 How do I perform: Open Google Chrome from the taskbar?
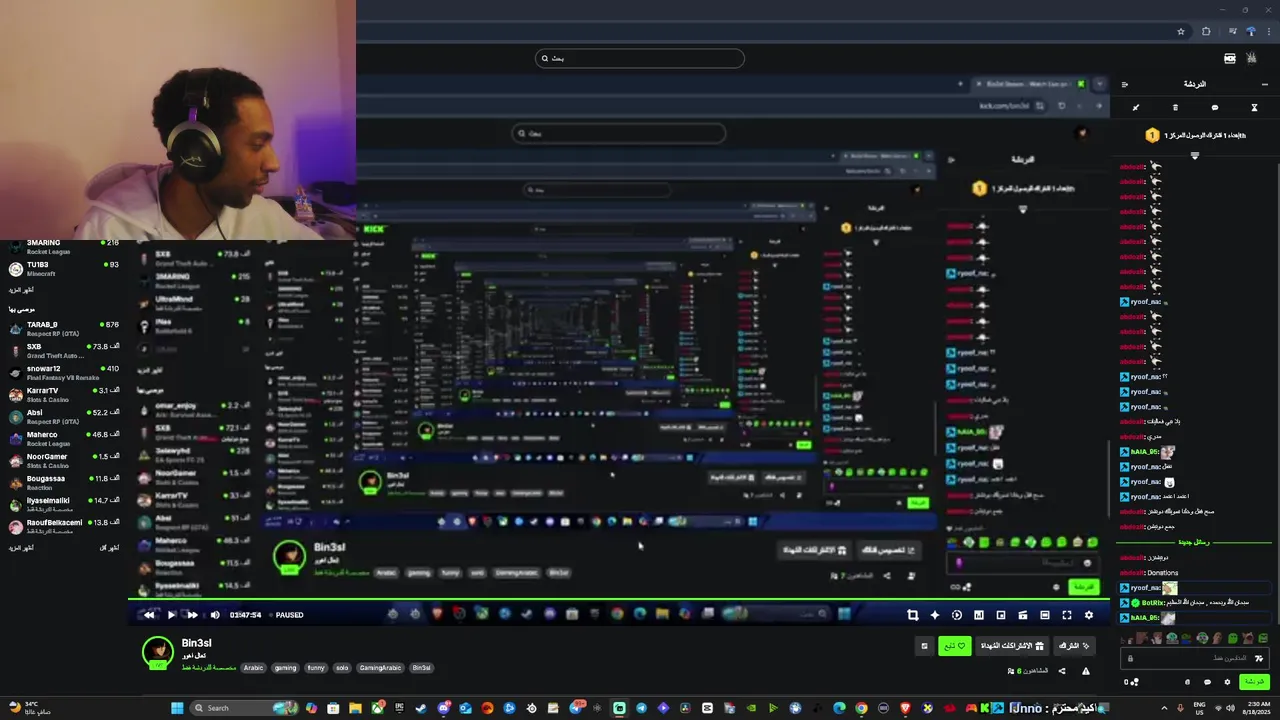coord(861,708)
